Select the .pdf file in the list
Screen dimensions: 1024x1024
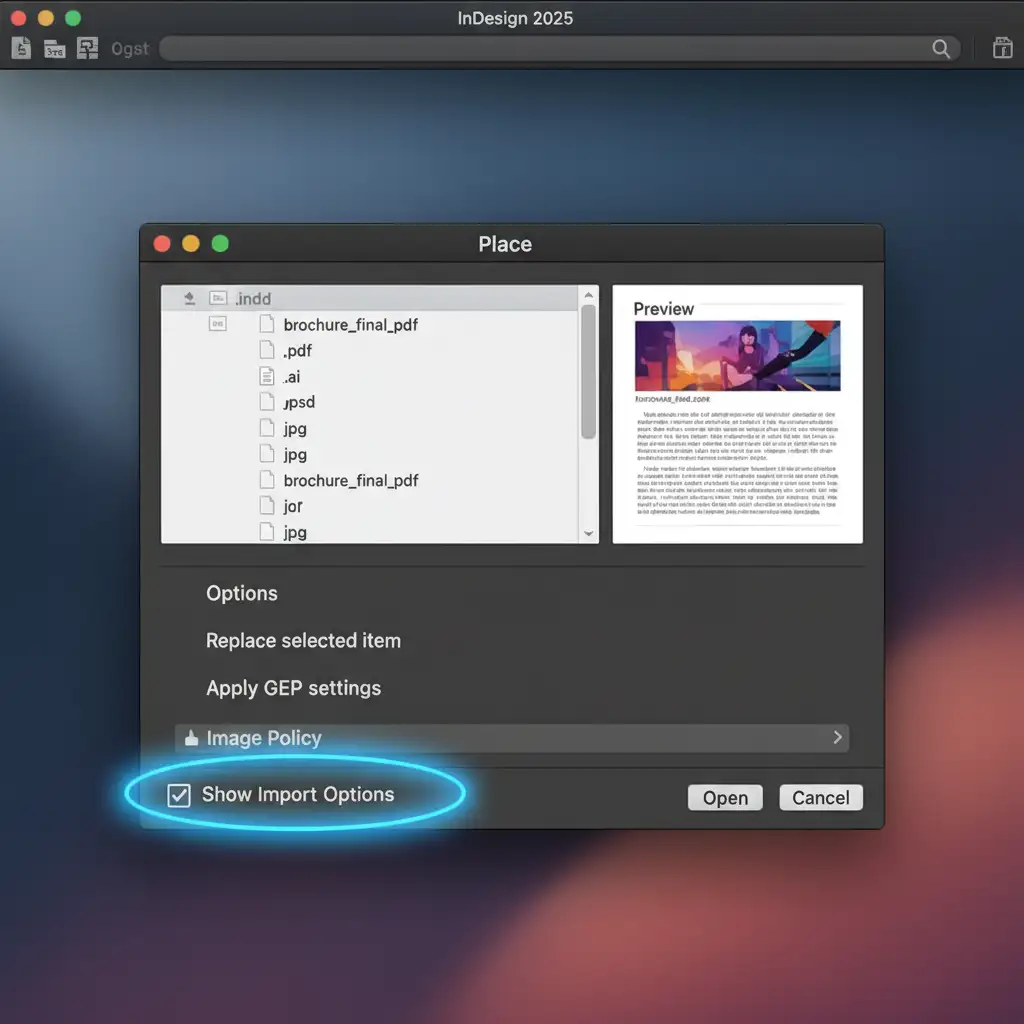pos(298,351)
